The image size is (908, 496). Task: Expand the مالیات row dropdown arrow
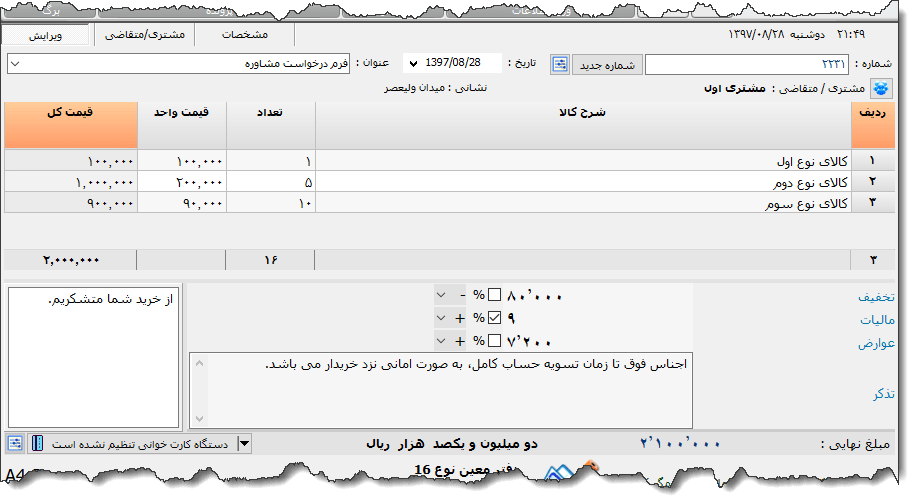coord(441,318)
